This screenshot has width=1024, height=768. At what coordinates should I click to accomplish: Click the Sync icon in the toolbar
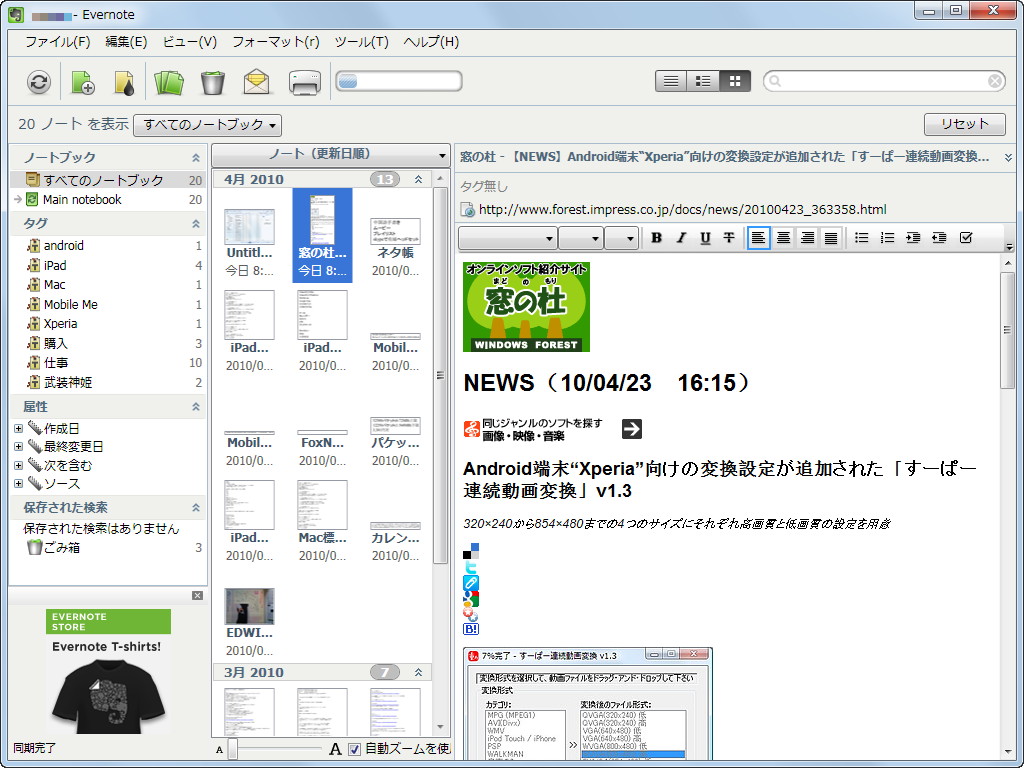pyautogui.click(x=38, y=81)
